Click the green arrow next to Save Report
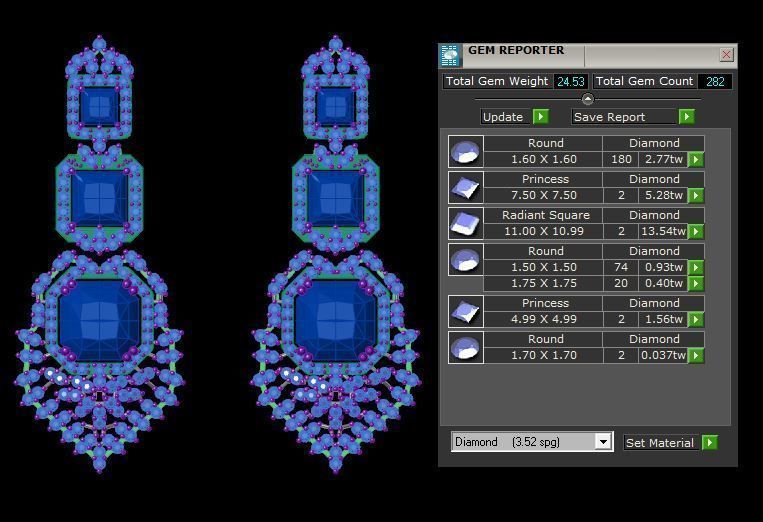Viewport: 763px width, 522px height. click(x=686, y=117)
